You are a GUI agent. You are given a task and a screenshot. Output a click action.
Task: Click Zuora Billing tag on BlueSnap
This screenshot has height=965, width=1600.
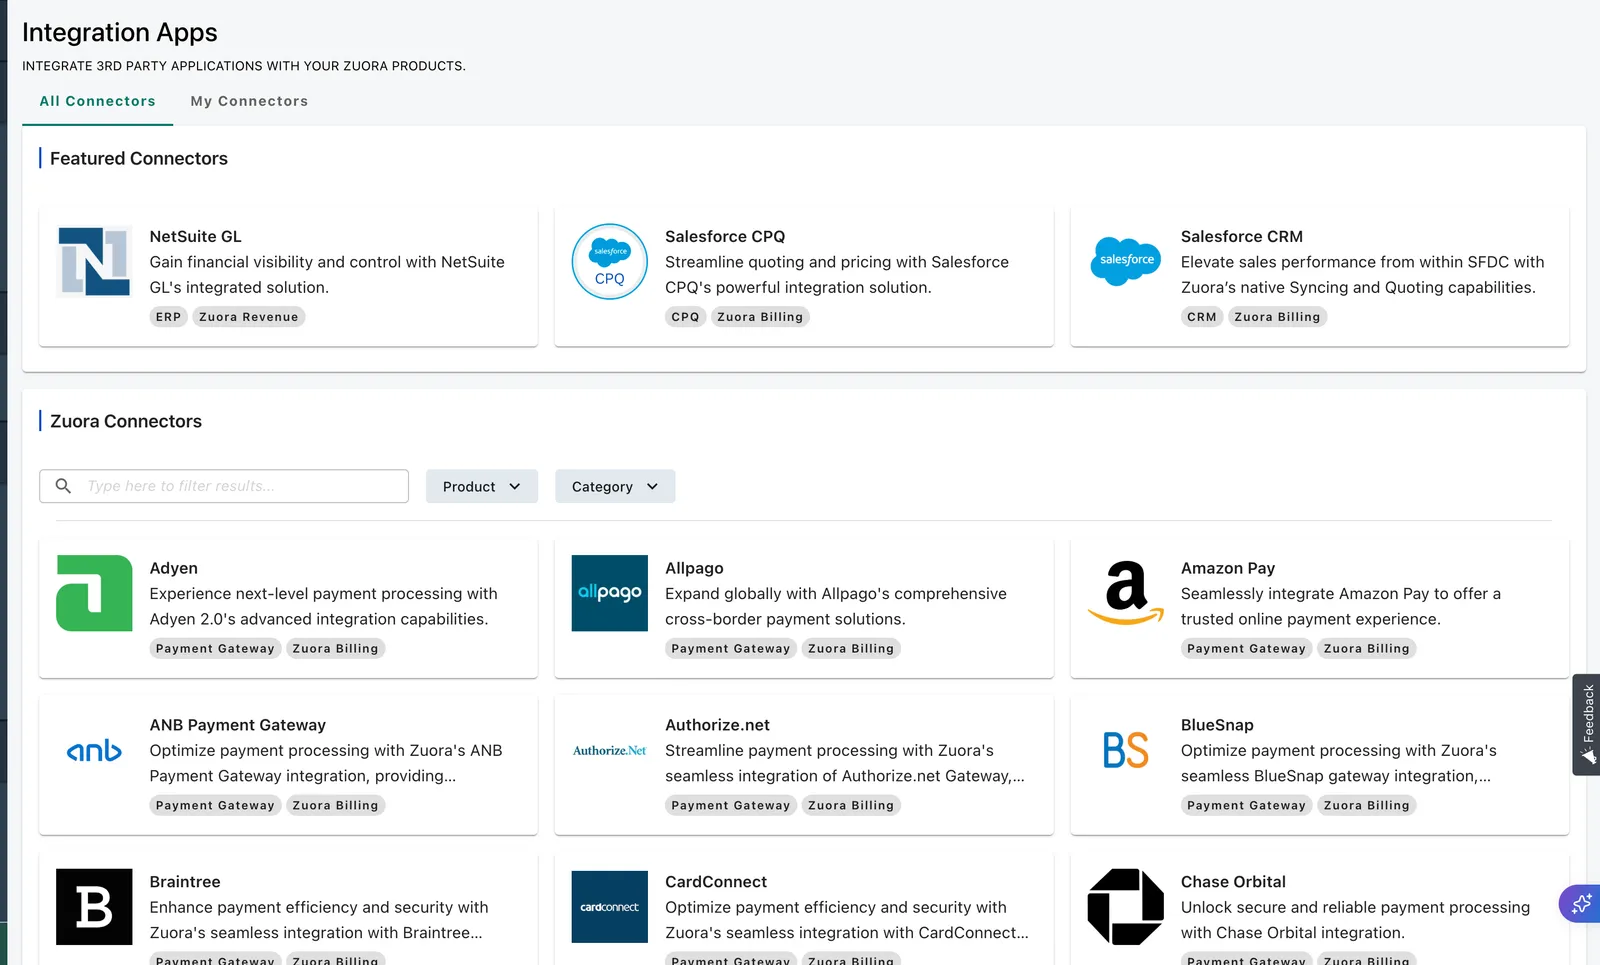pos(1367,806)
